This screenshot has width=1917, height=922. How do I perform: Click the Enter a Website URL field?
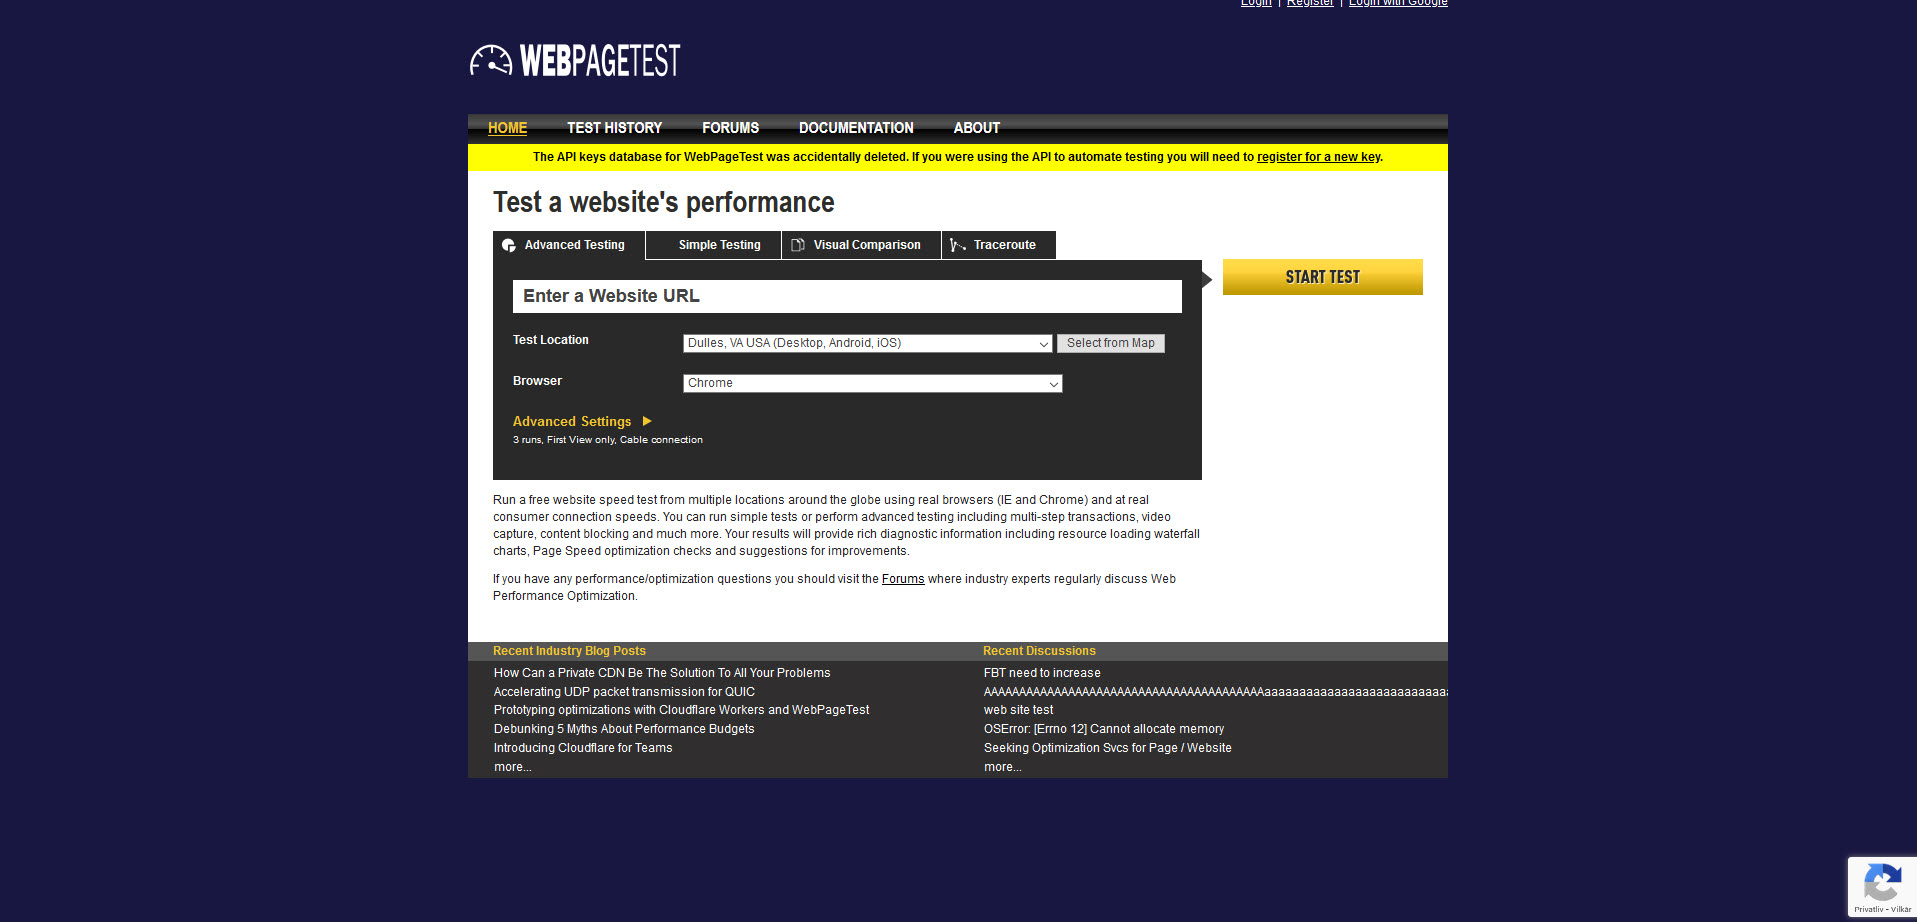point(847,296)
